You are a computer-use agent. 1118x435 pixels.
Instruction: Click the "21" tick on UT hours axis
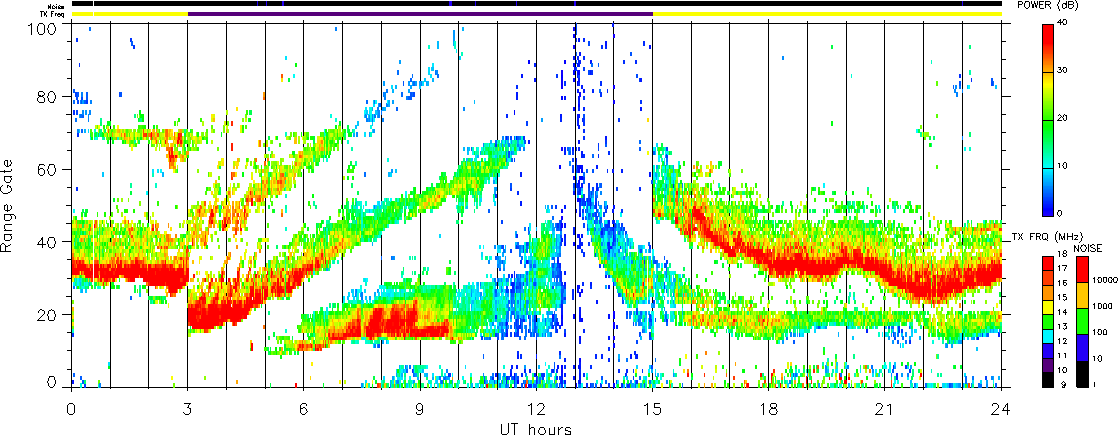885,409
